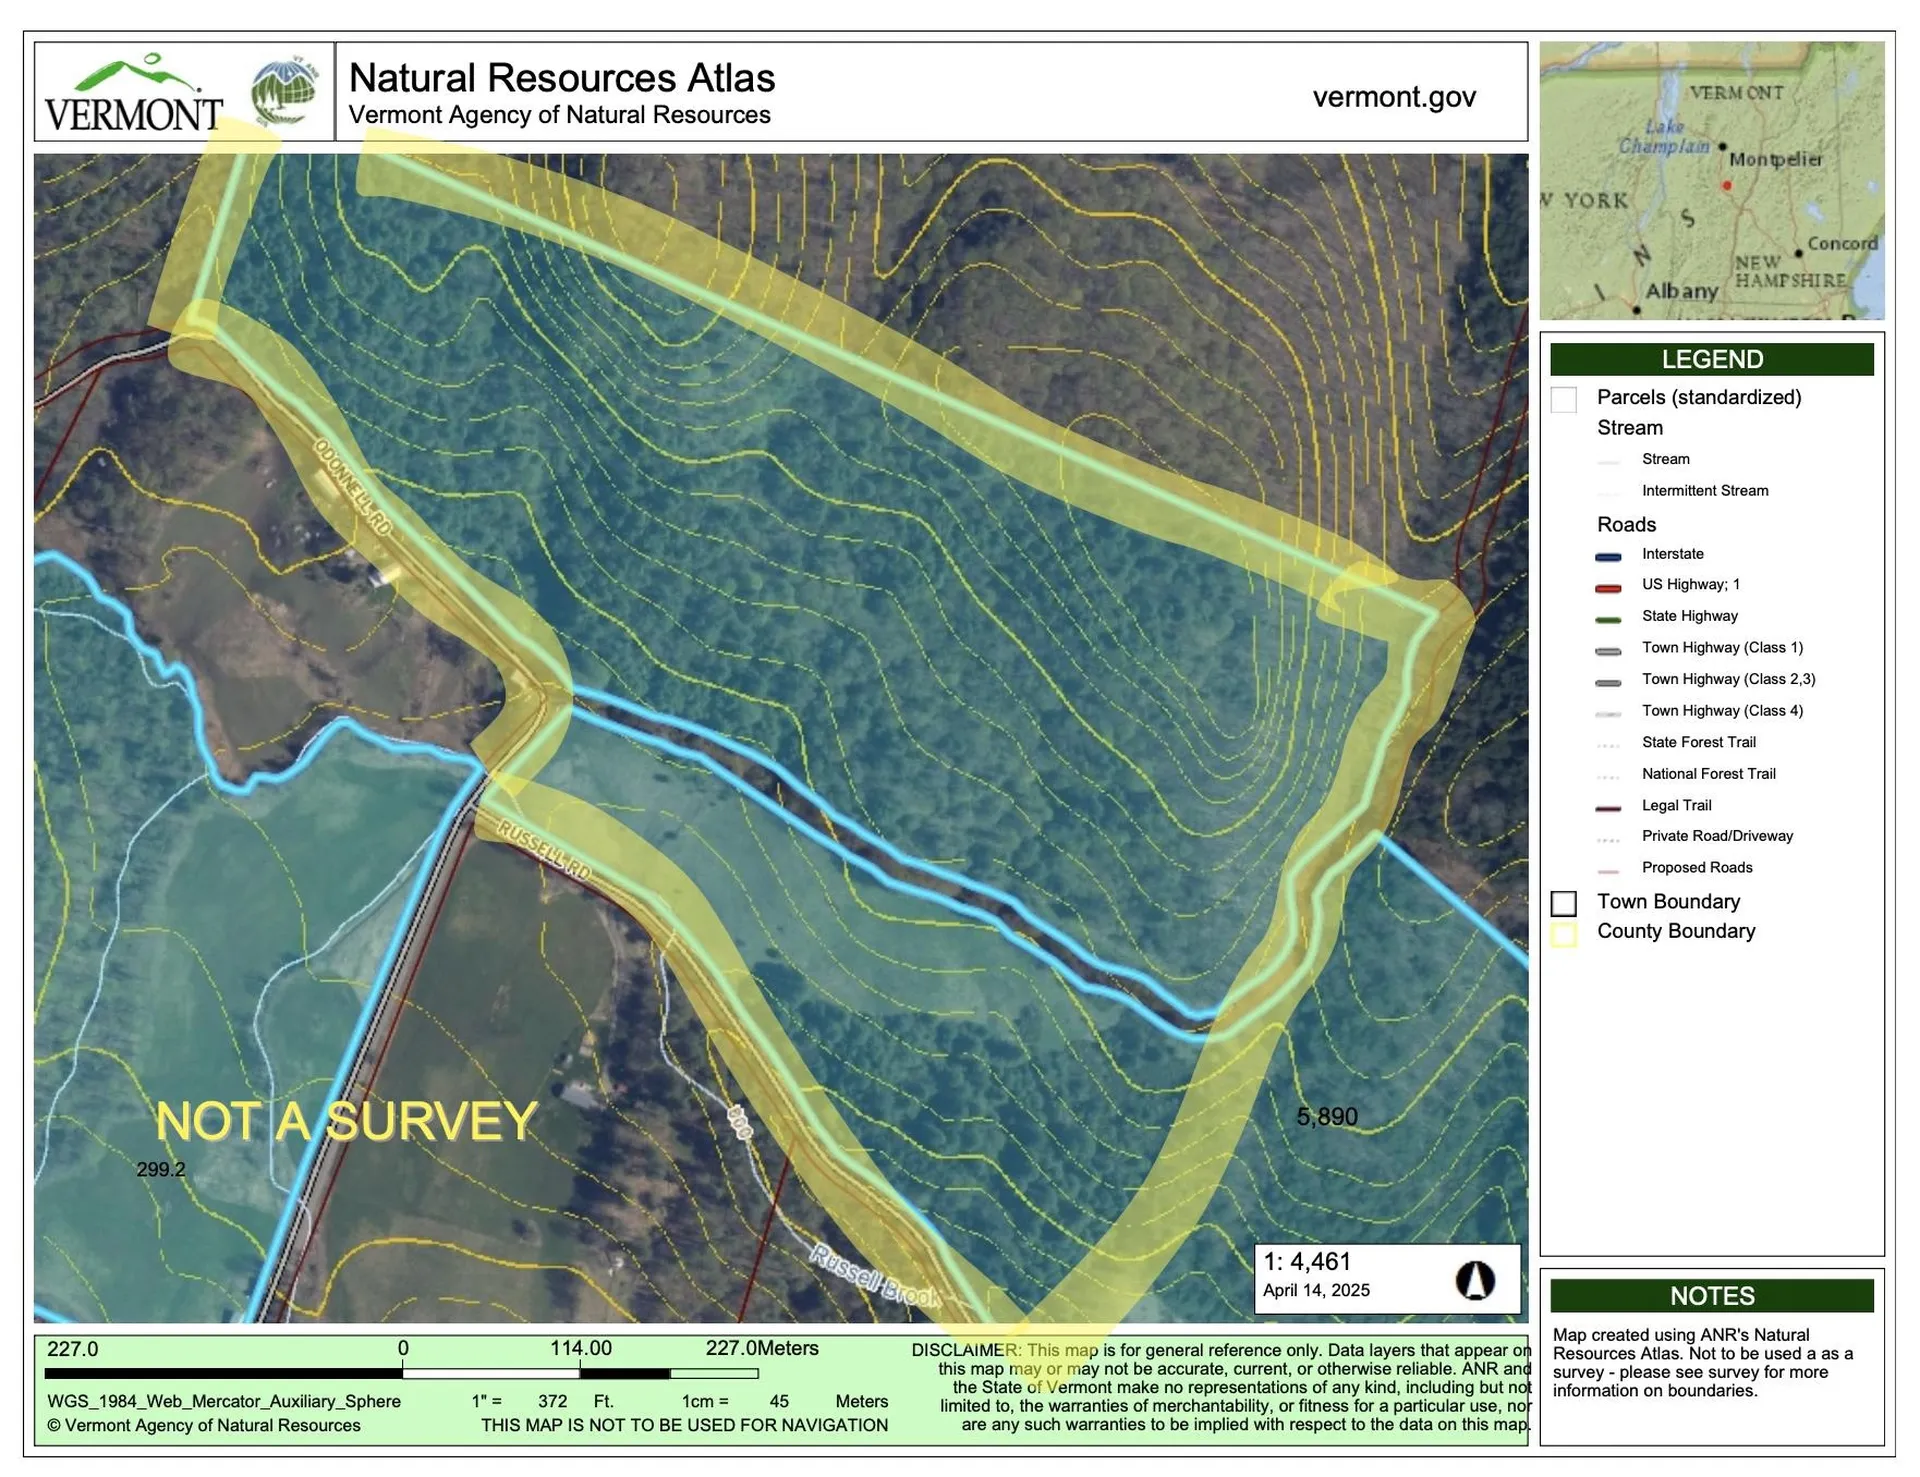Click the 1: 4,461 scale box
Image resolution: width=1920 pixels, height=1477 pixels.
coord(1306,1262)
